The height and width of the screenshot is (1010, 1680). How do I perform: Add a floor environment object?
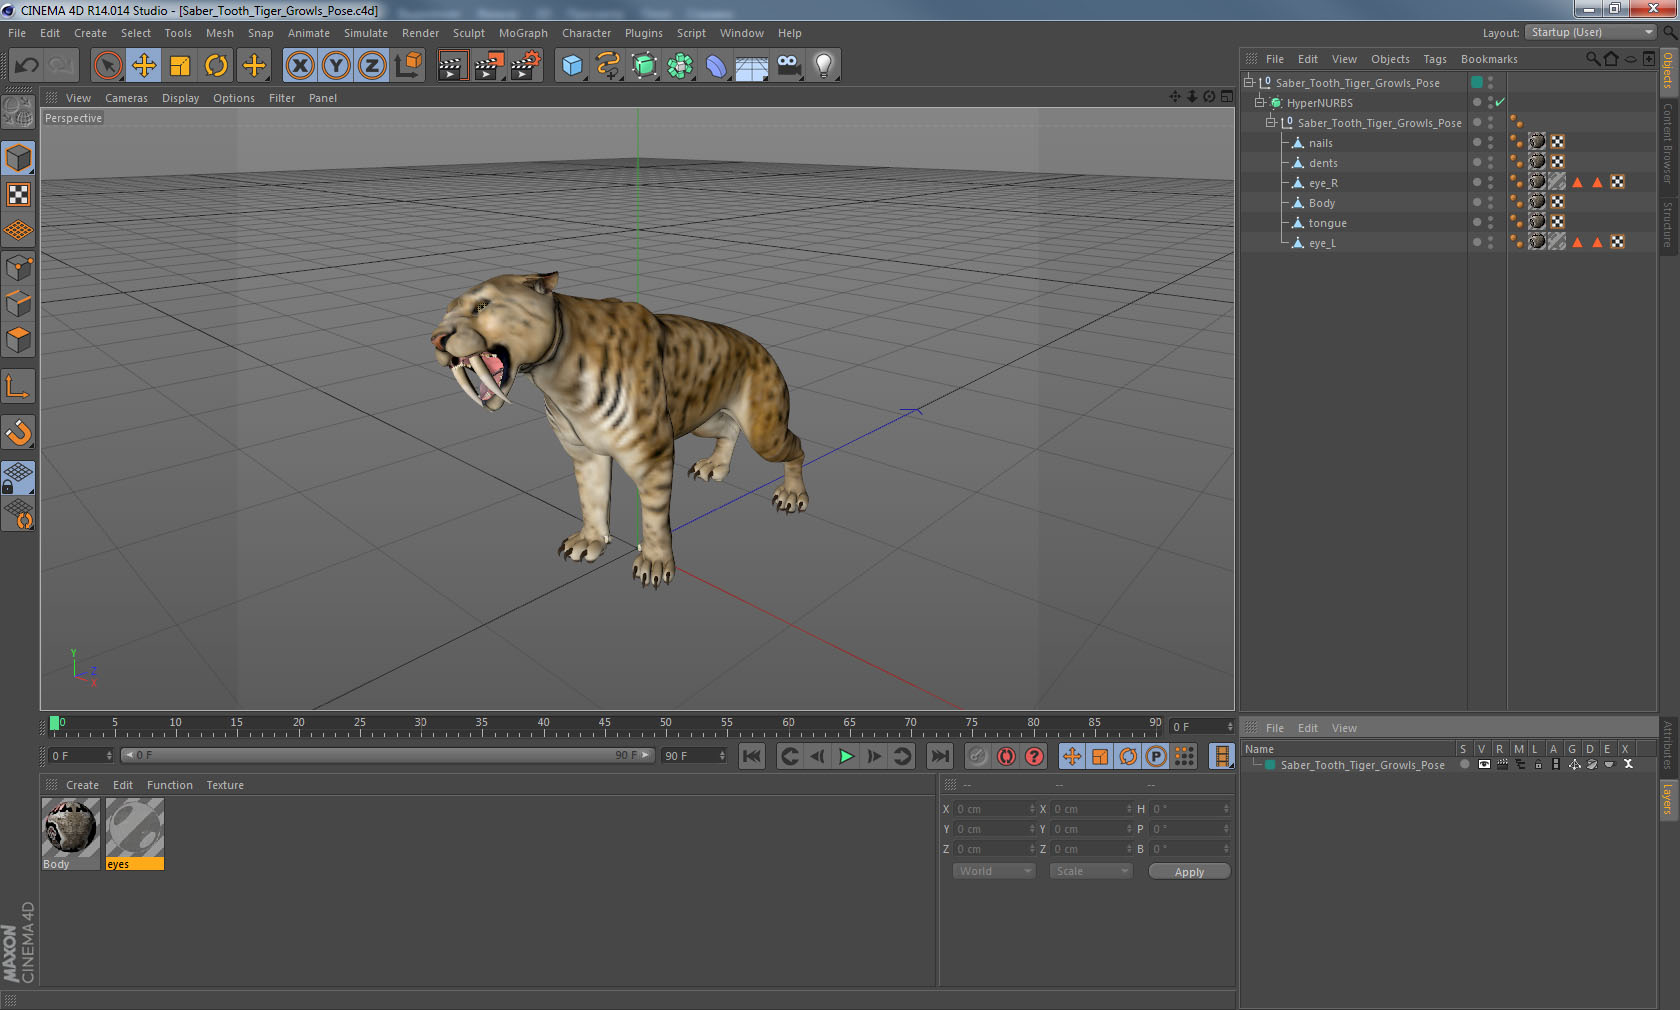click(752, 66)
